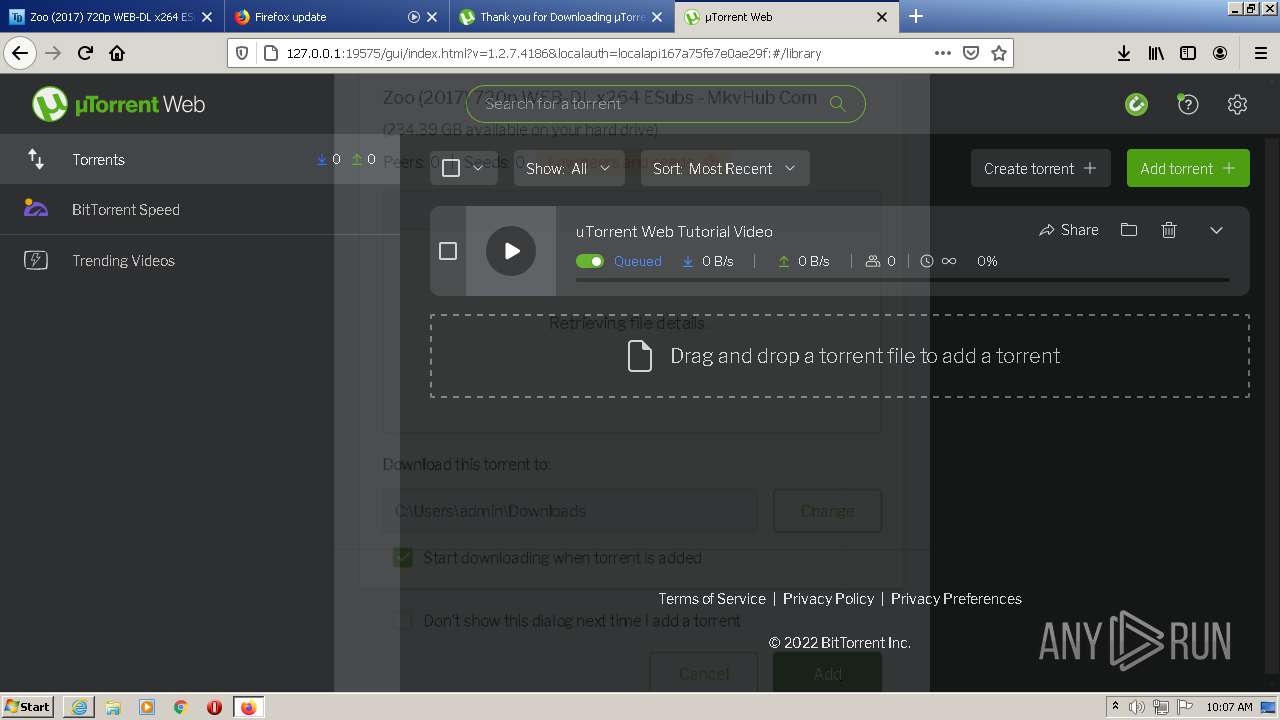Click the drag and drop torrent area
Image resolution: width=1280 pixels, height=720 pixels.
click(x=840, y=356)
